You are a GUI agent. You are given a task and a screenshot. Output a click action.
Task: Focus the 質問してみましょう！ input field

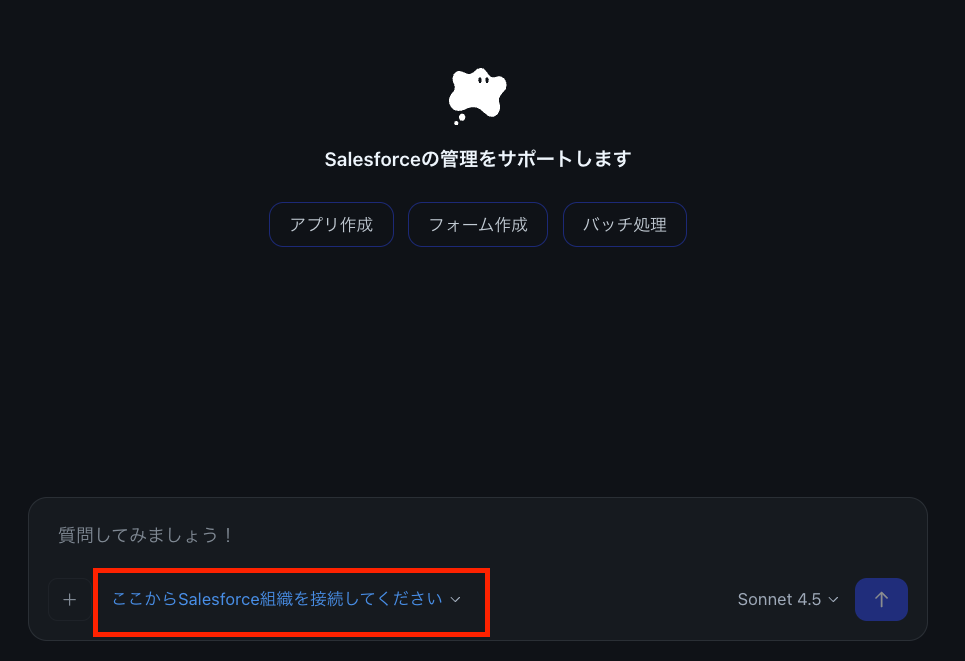(x=478, y=535)
